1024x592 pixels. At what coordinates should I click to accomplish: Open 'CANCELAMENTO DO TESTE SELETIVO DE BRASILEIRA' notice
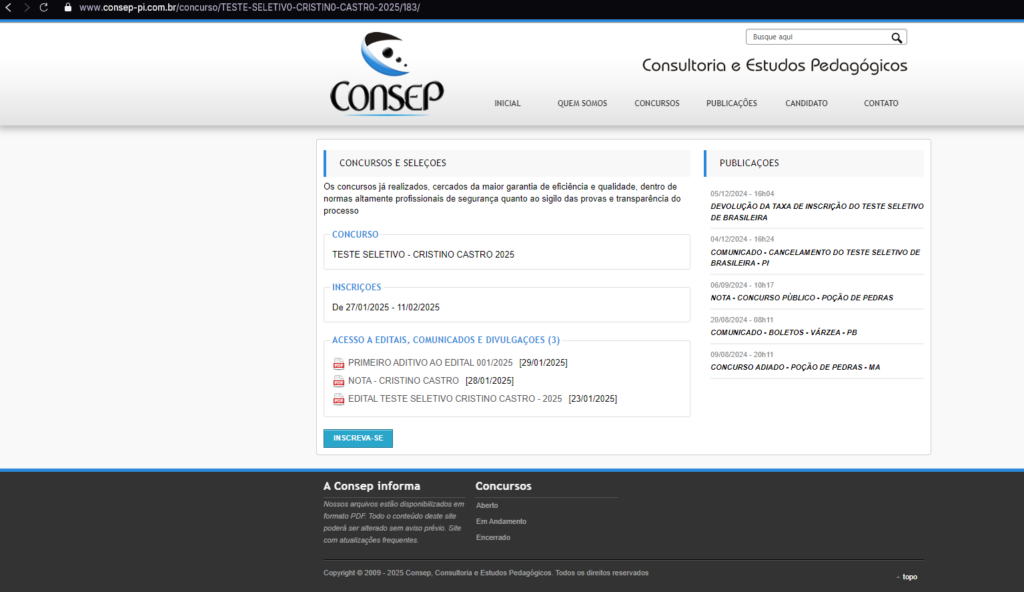pyautogui.click(x=815, y=257)
